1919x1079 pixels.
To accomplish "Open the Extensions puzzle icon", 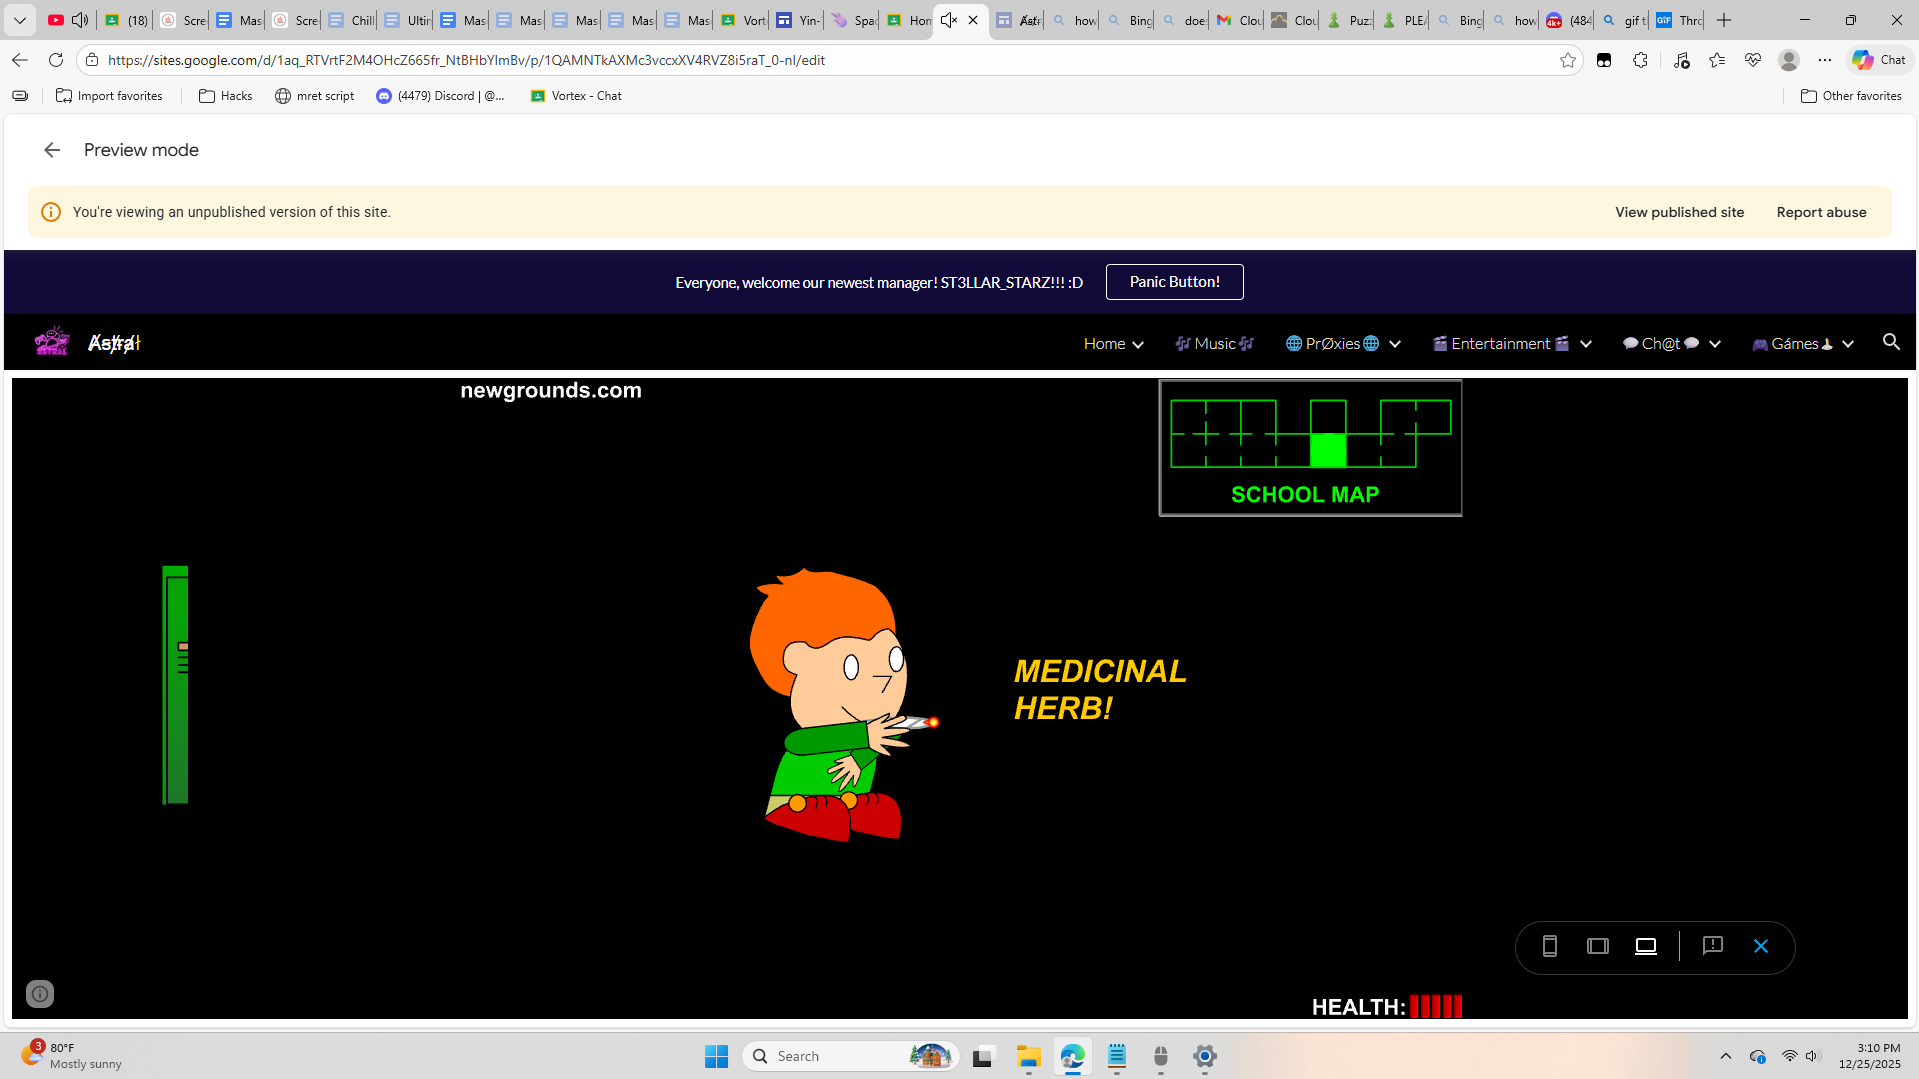I will tap(1640, 60).
